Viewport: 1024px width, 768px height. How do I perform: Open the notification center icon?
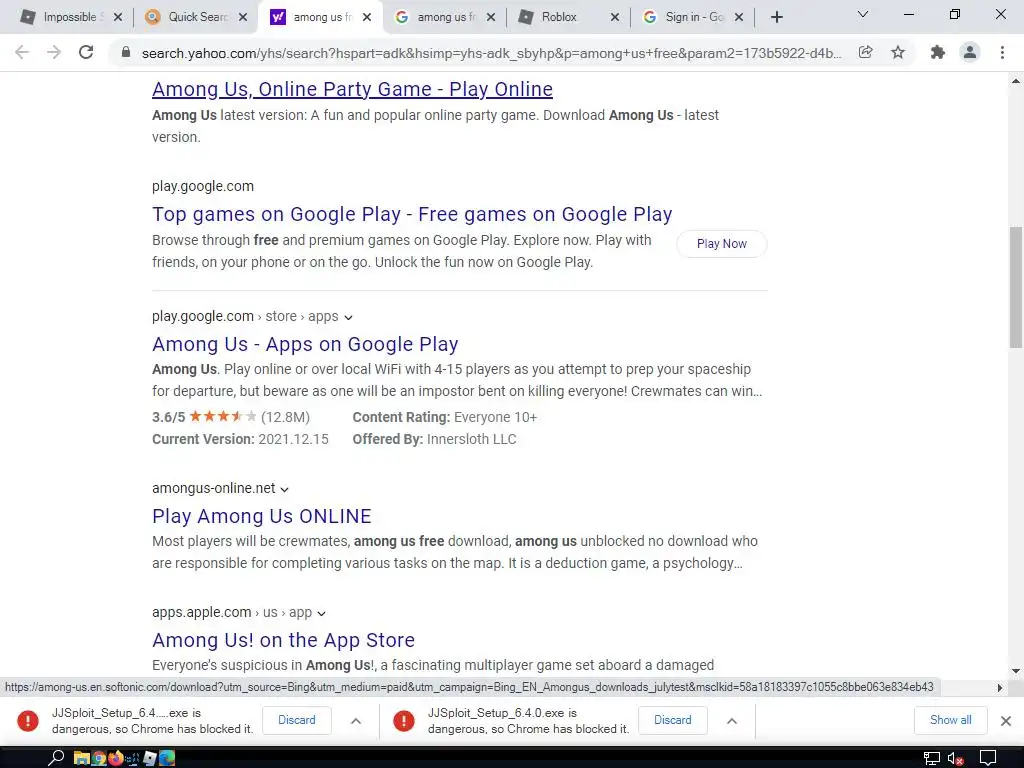988,758
